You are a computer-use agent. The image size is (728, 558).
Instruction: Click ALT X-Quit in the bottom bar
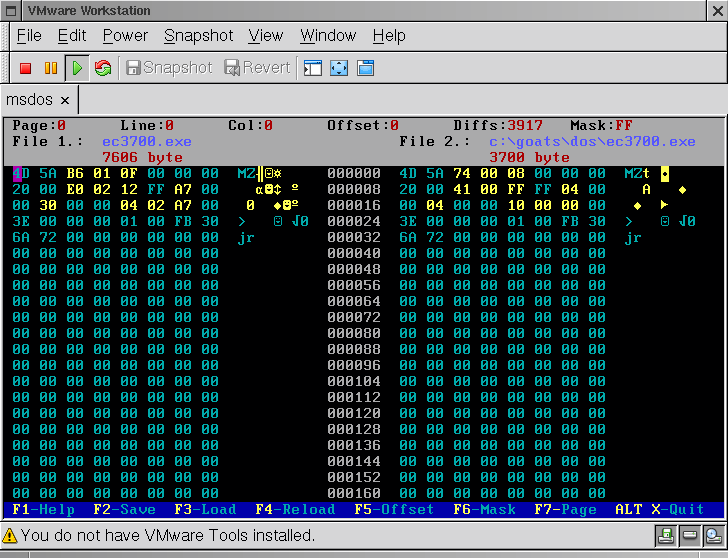pyautogui.click(x=660, y=510)
